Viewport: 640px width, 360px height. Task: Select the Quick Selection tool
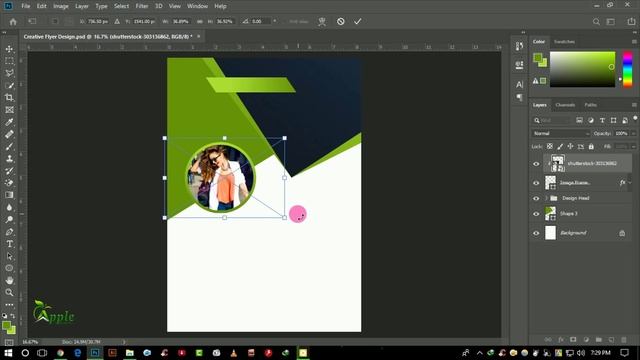pos(9,86)
